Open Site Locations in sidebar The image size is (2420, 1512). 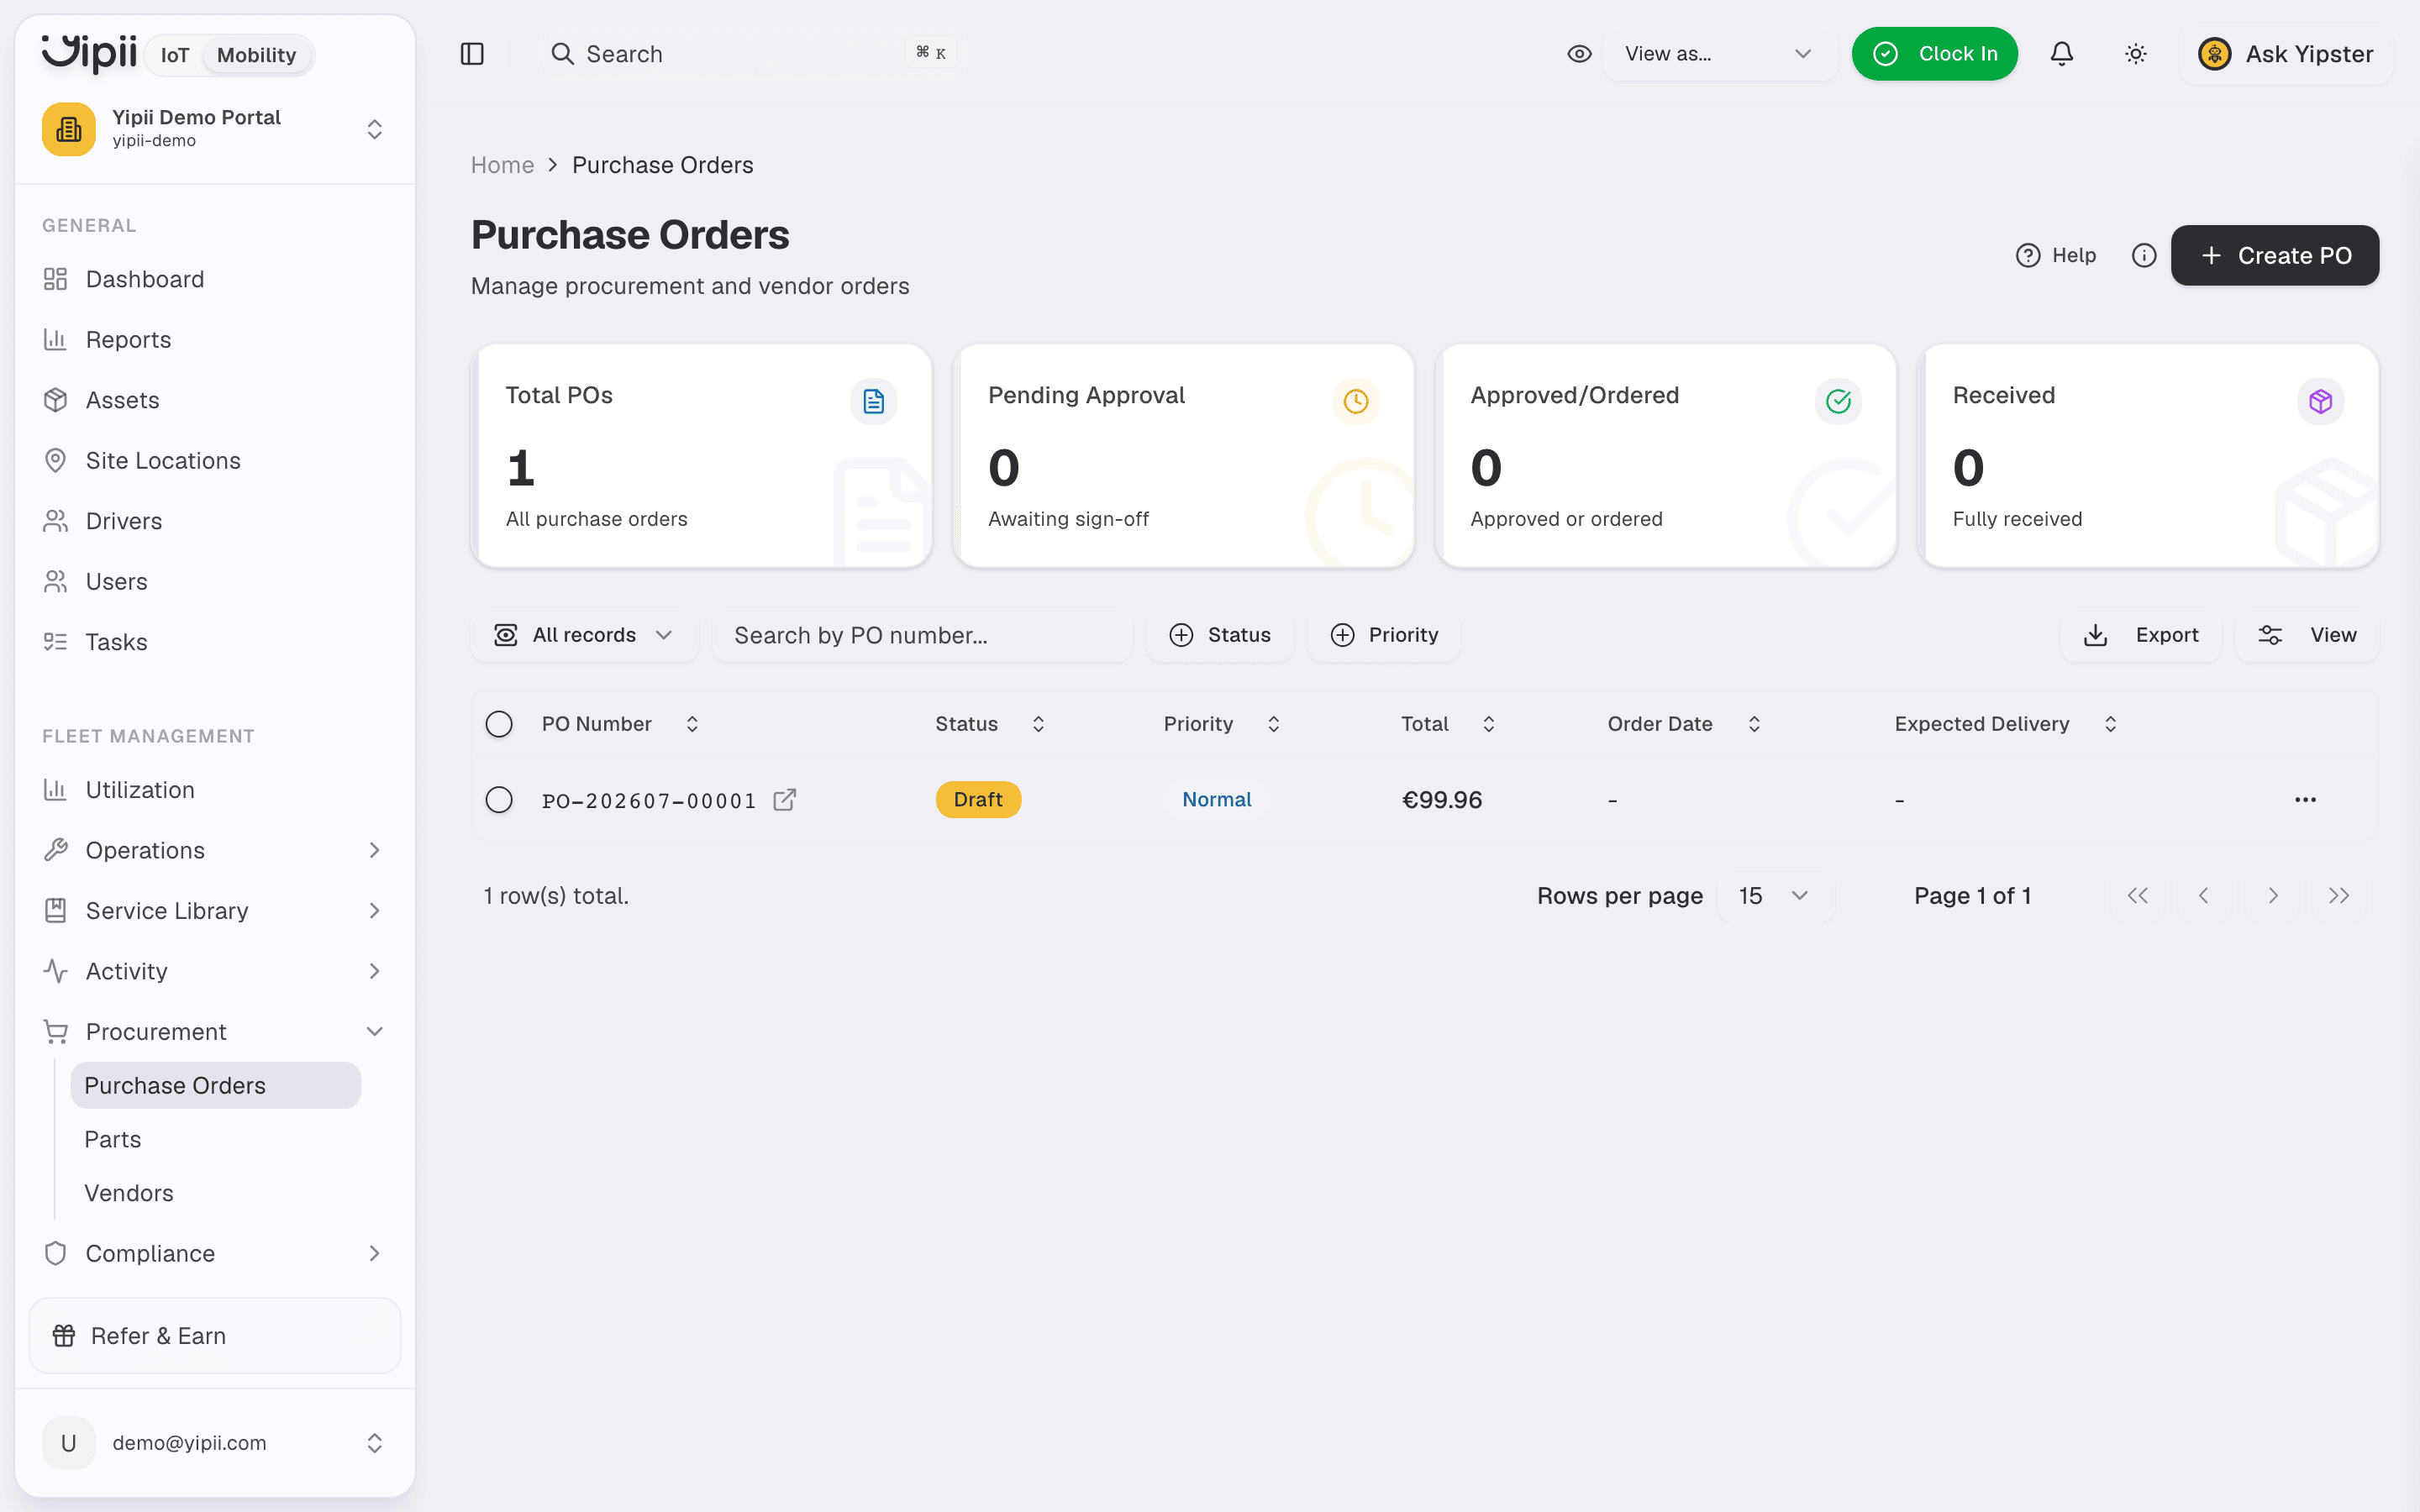click(214, 461)
